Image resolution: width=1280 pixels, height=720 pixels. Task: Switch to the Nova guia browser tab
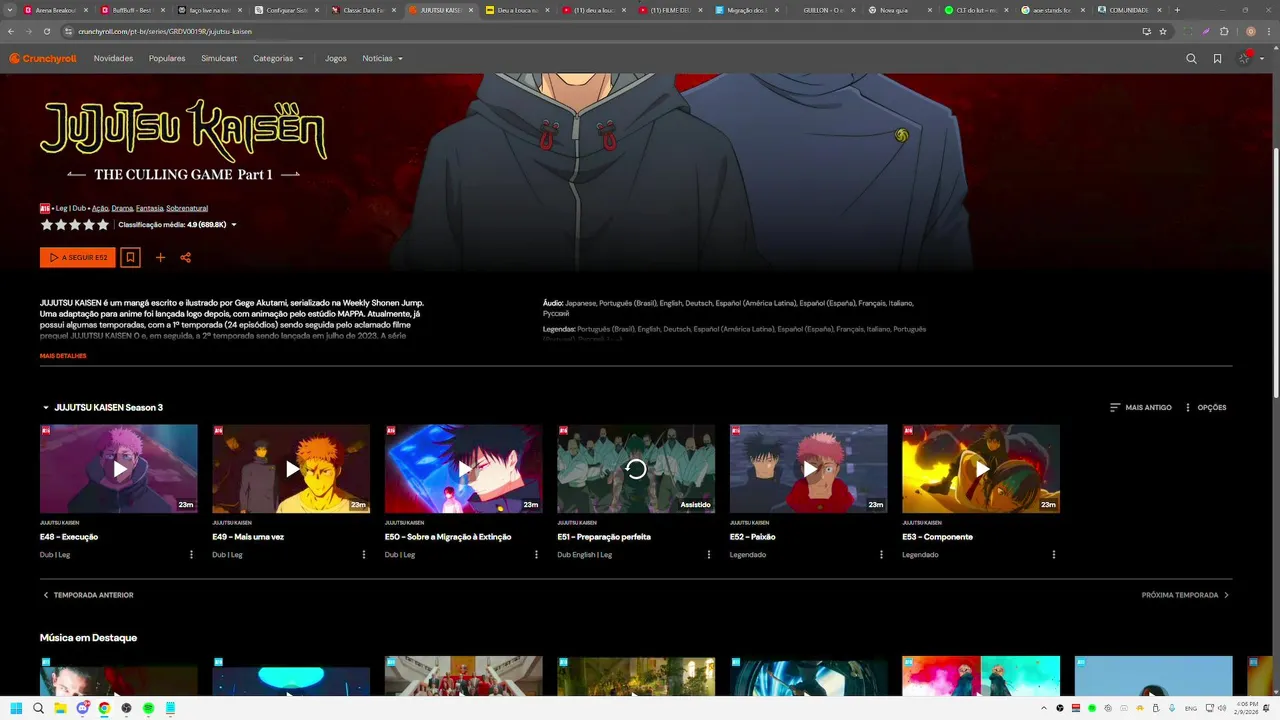[901, 10]
